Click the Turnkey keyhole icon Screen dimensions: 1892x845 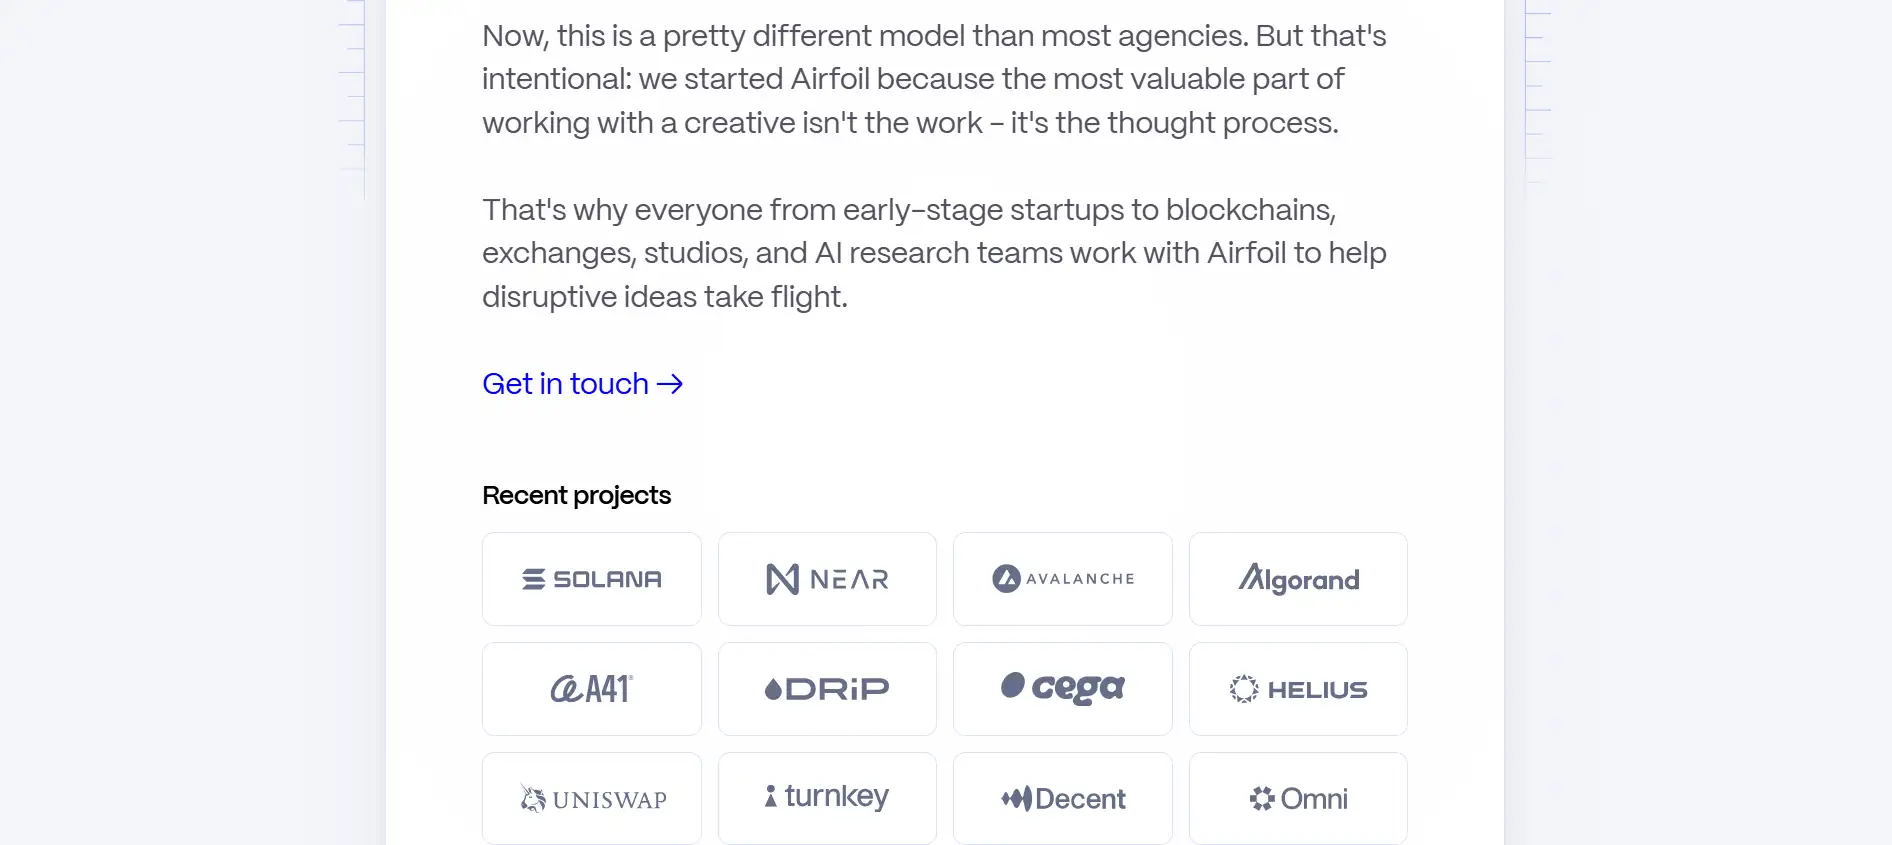click(x=770, y=796)
